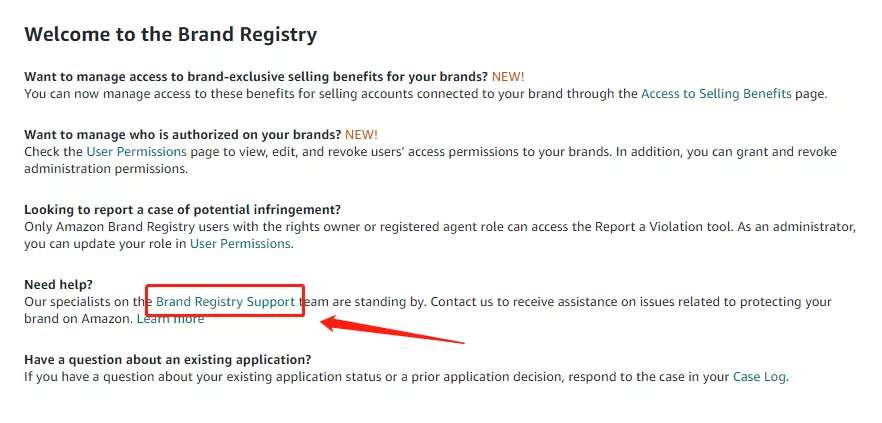
Task: Click the Brand Registry Support link
Action: [x=225, y=302]
